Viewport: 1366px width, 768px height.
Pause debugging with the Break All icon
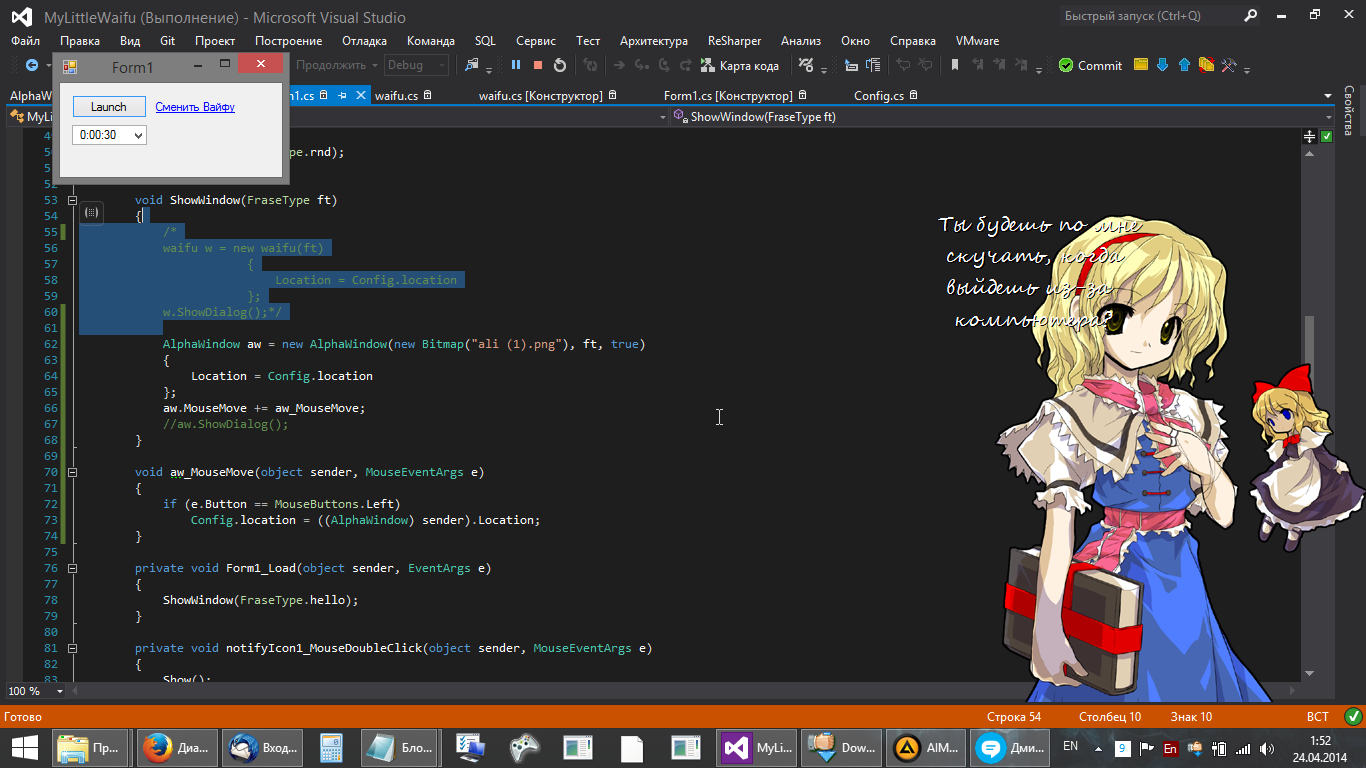pyautogui.click(x=516, y=65)
